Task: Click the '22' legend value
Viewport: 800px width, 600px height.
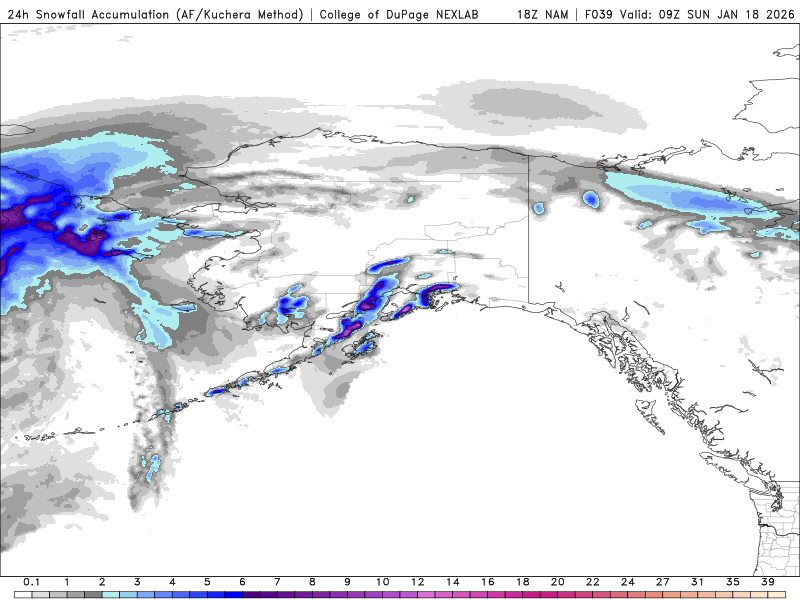Action: pos(593,582)
